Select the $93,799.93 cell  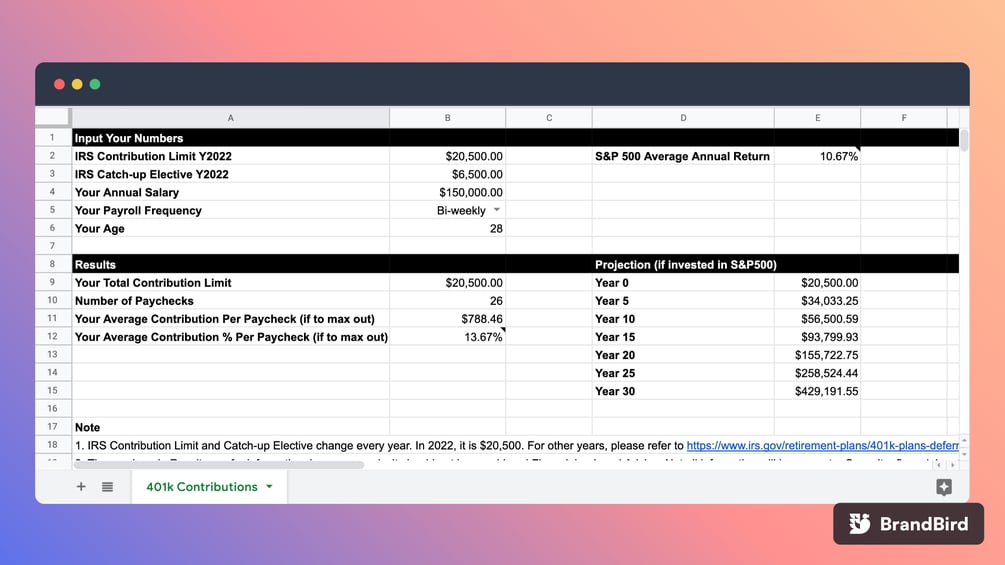click(x=817, y=337)
